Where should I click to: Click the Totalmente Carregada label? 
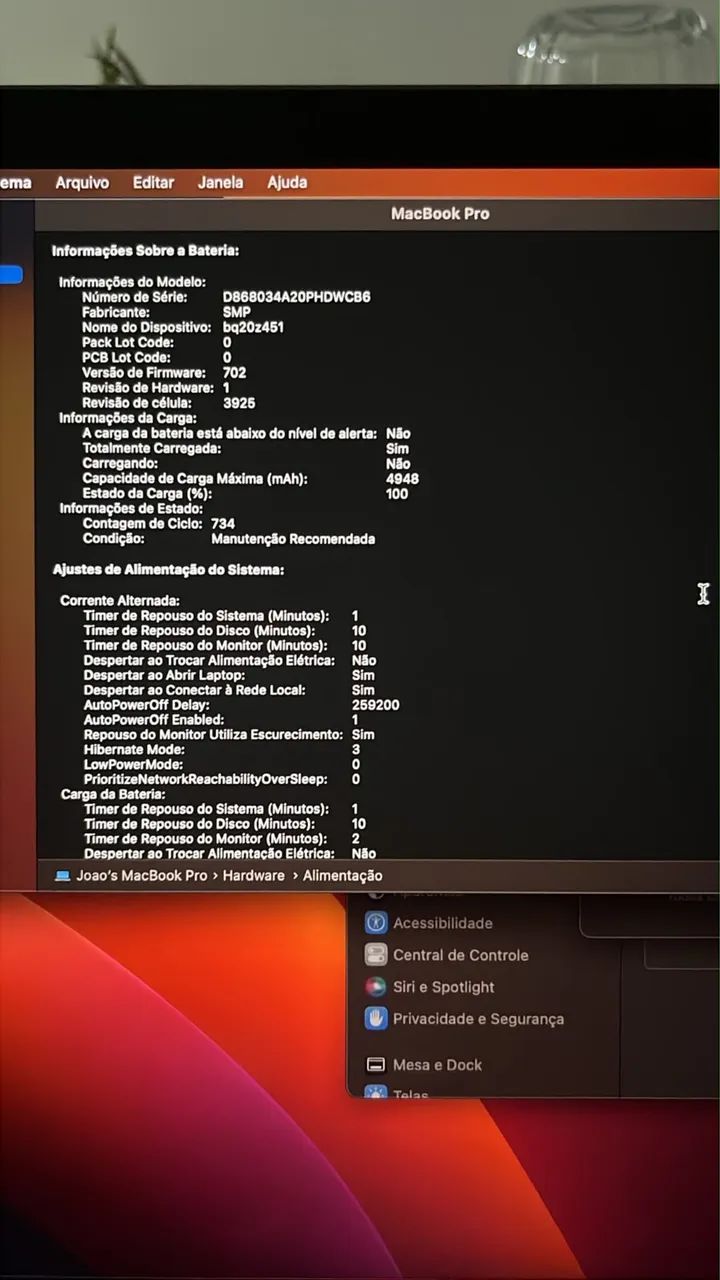click(x=152, y=449)
